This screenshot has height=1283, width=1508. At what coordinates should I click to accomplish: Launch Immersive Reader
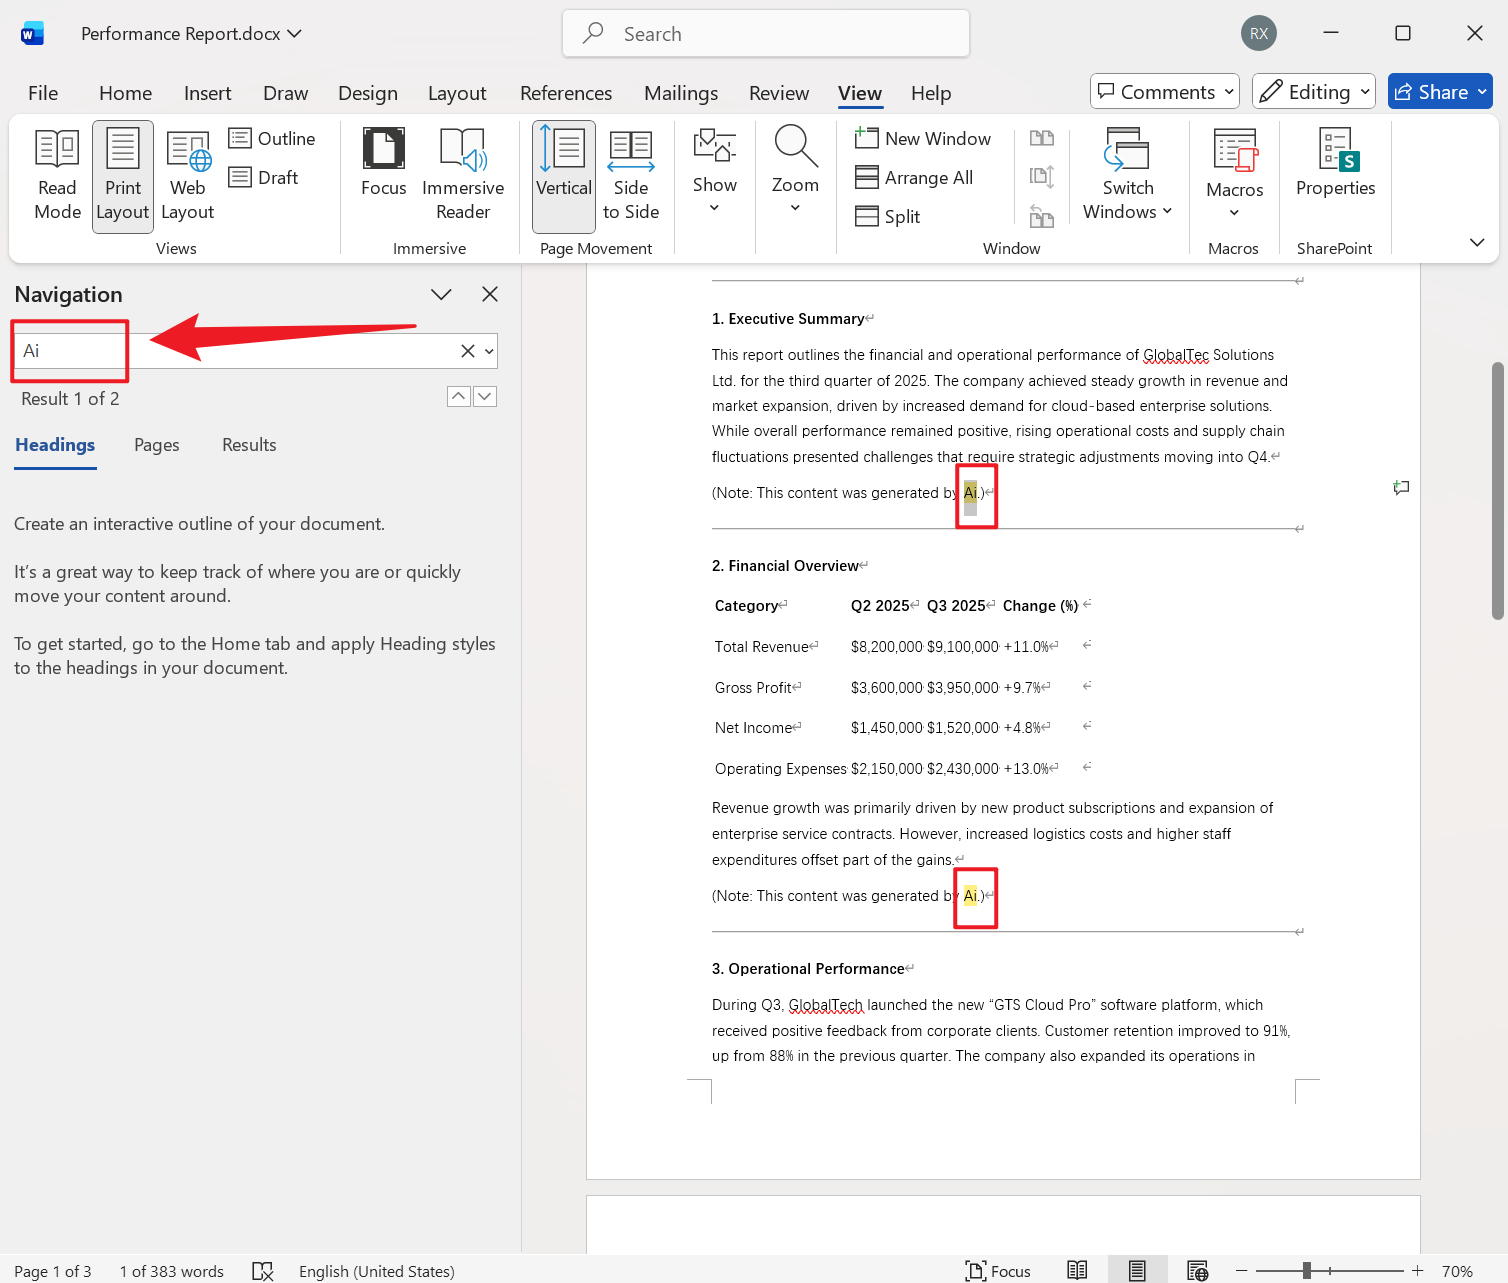point(463,176)
